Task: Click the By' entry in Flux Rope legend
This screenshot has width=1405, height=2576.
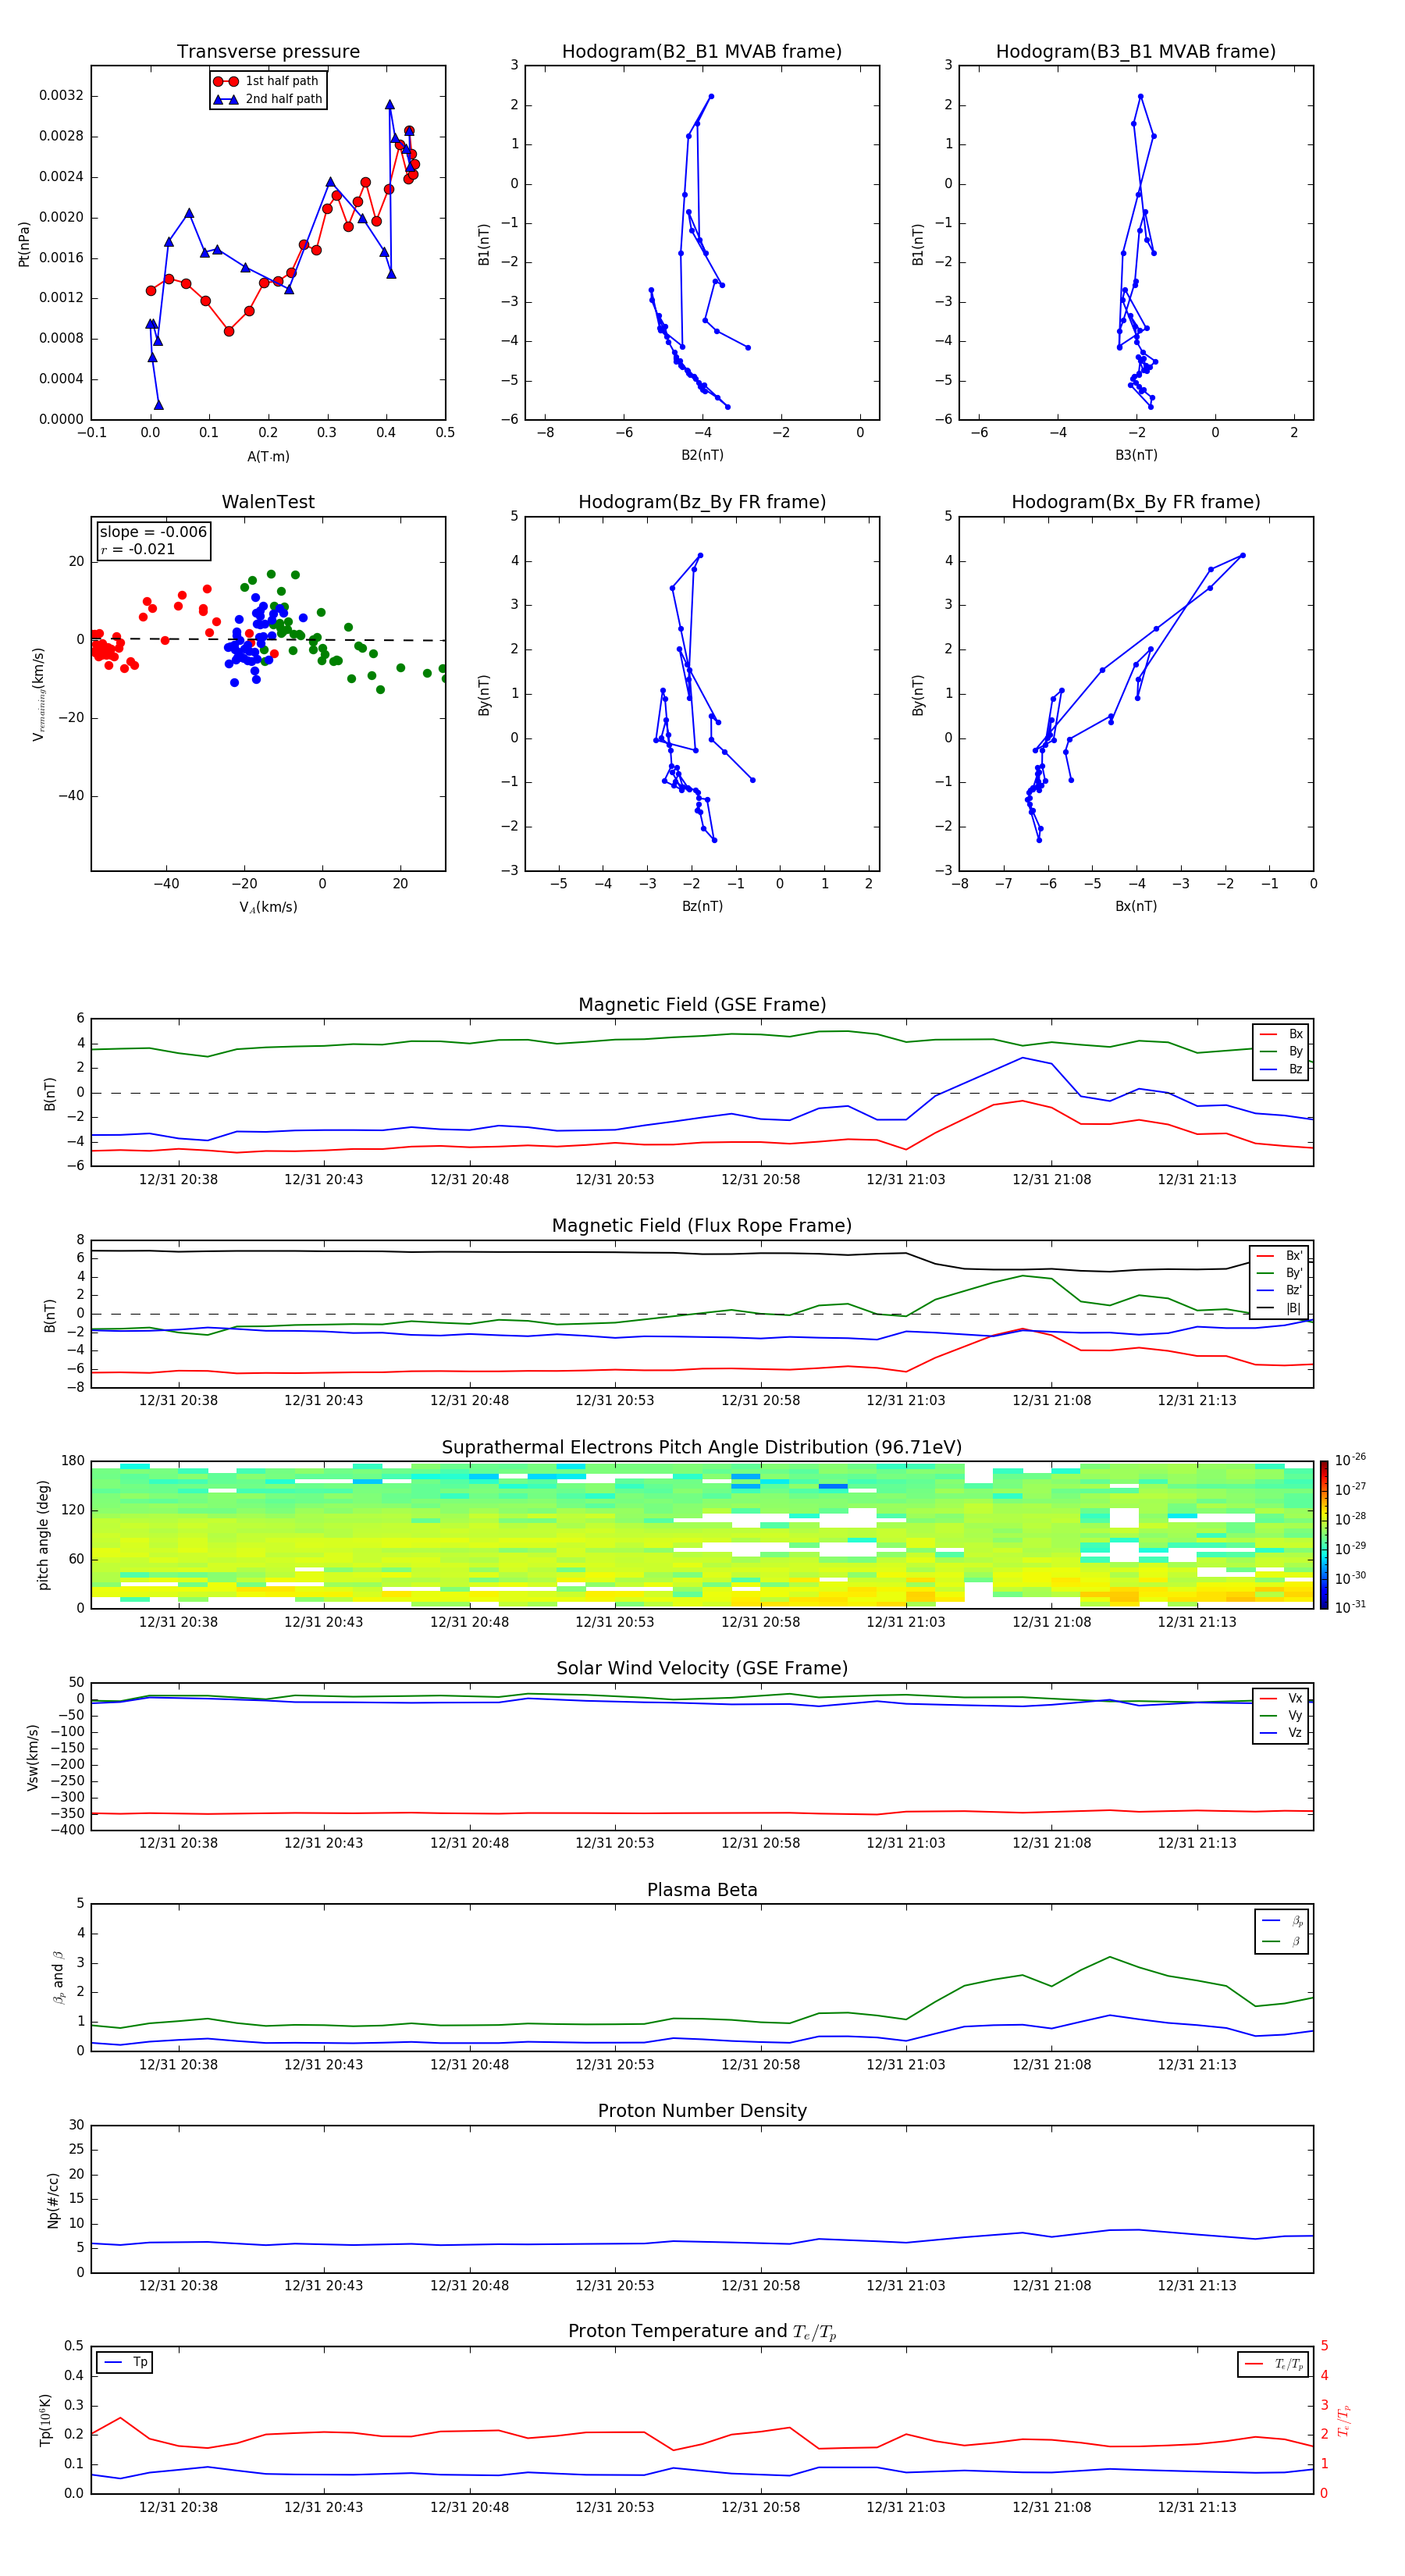Action: (1279, 1273)
